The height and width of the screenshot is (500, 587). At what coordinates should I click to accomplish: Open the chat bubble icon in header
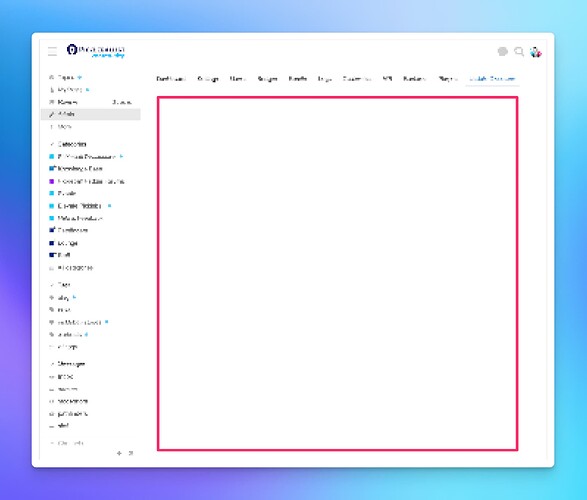point(502,52)
